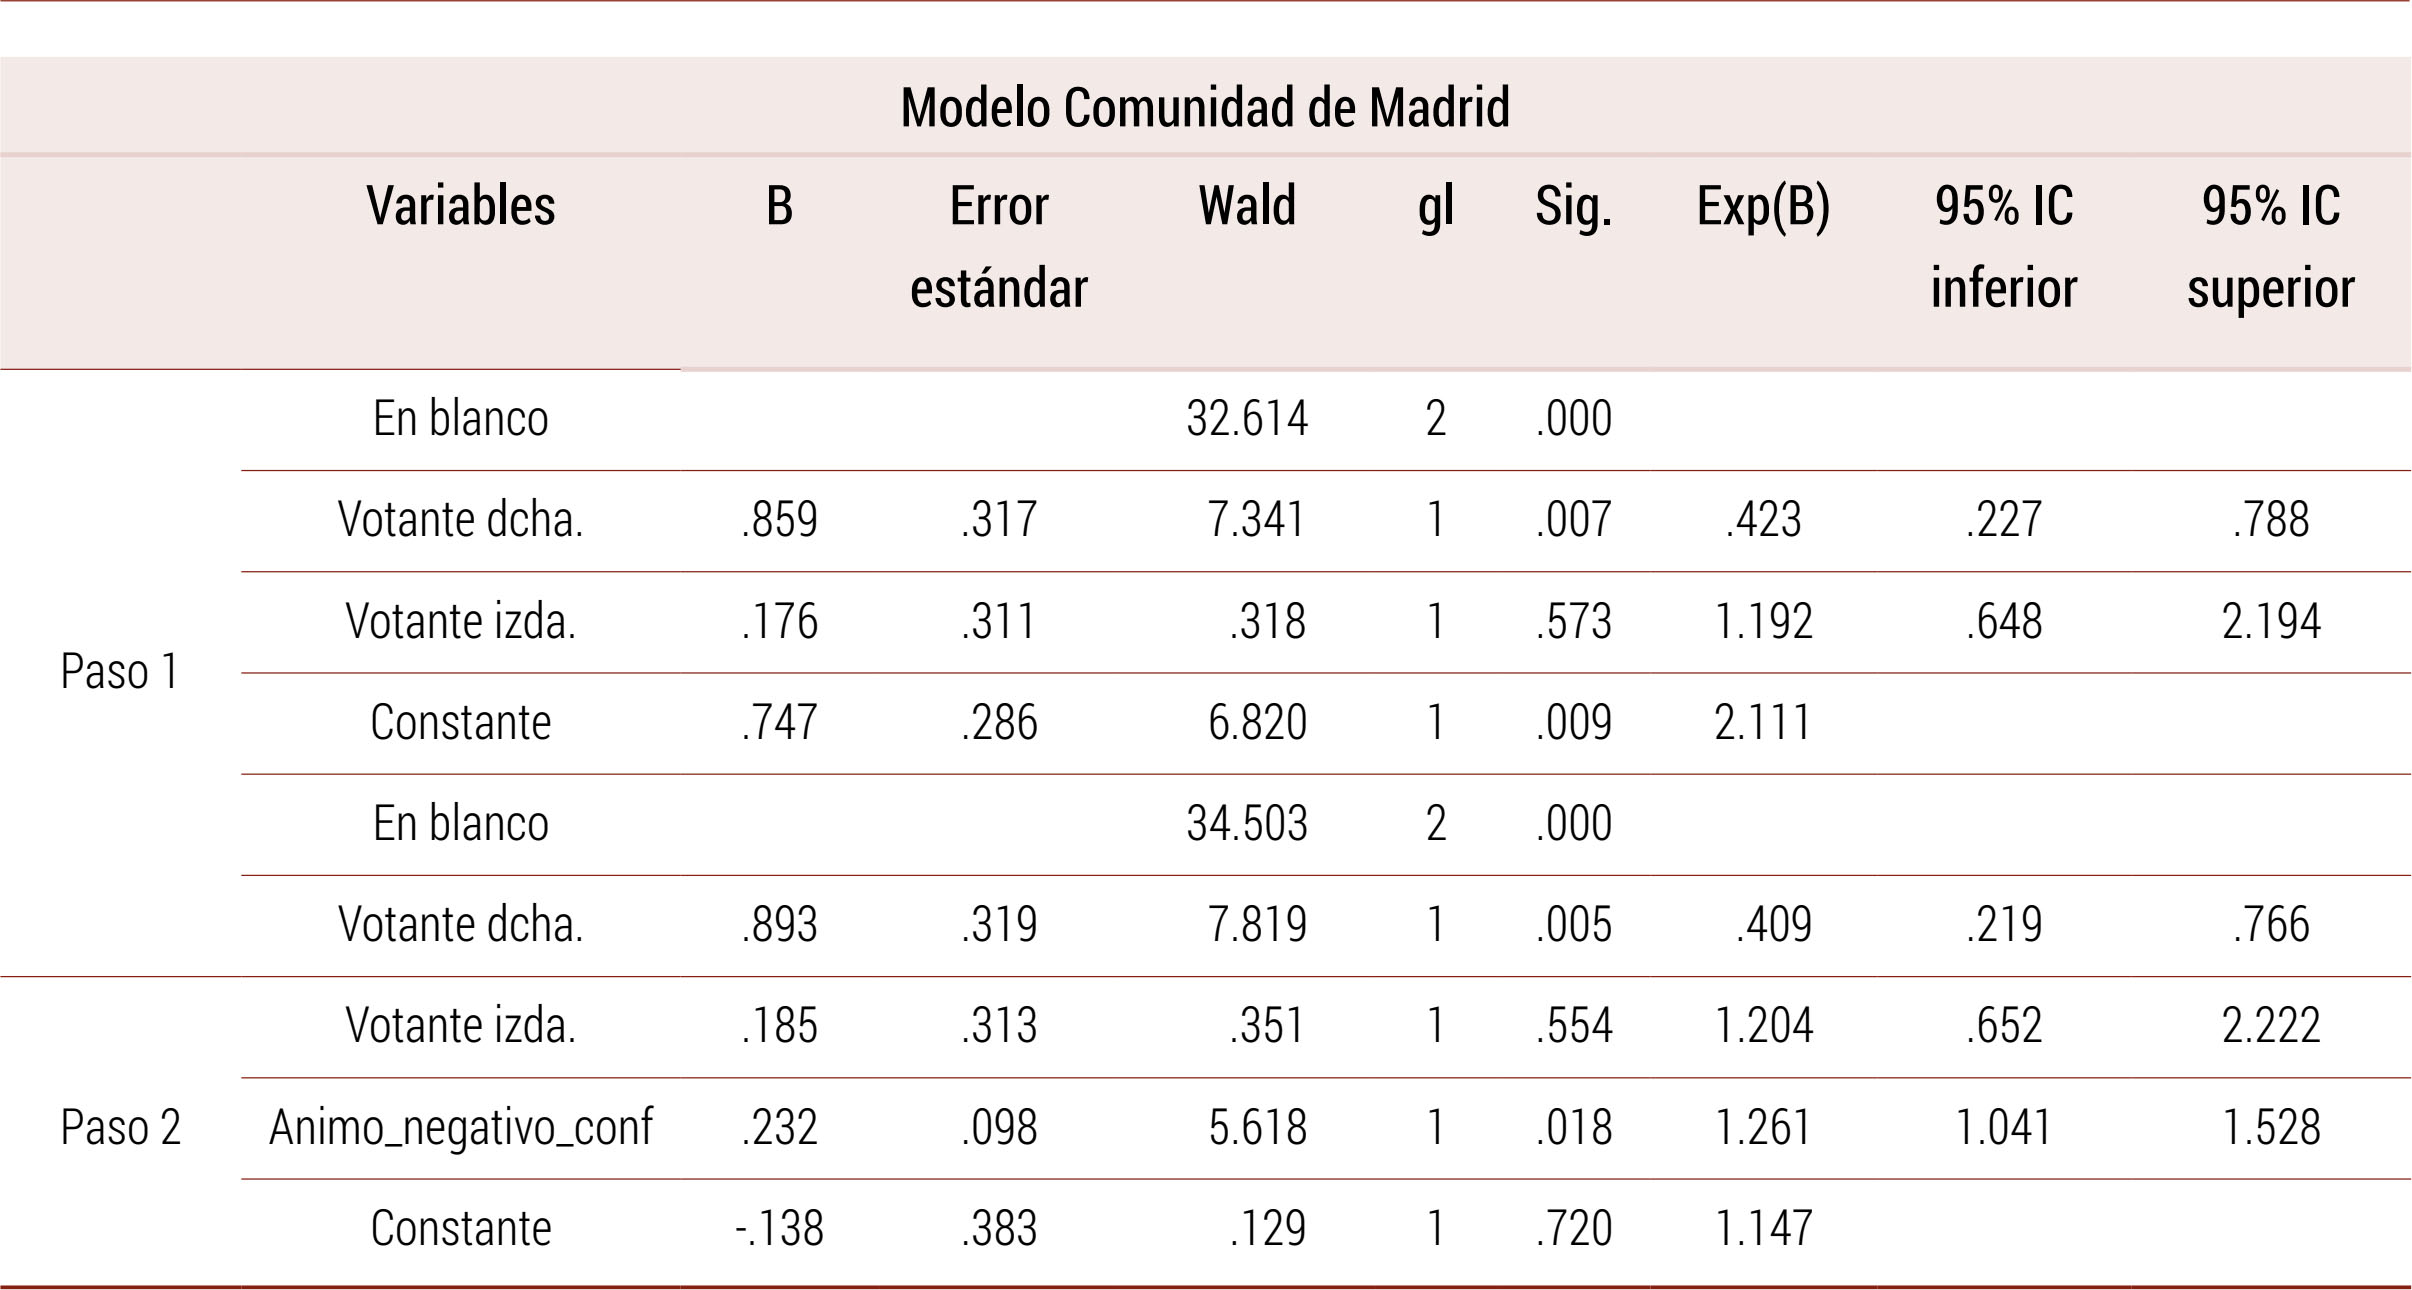Select the 'gl' column header
Screen dimensions: 2412x1290
pyautogui.click(x=1436, y=206)
